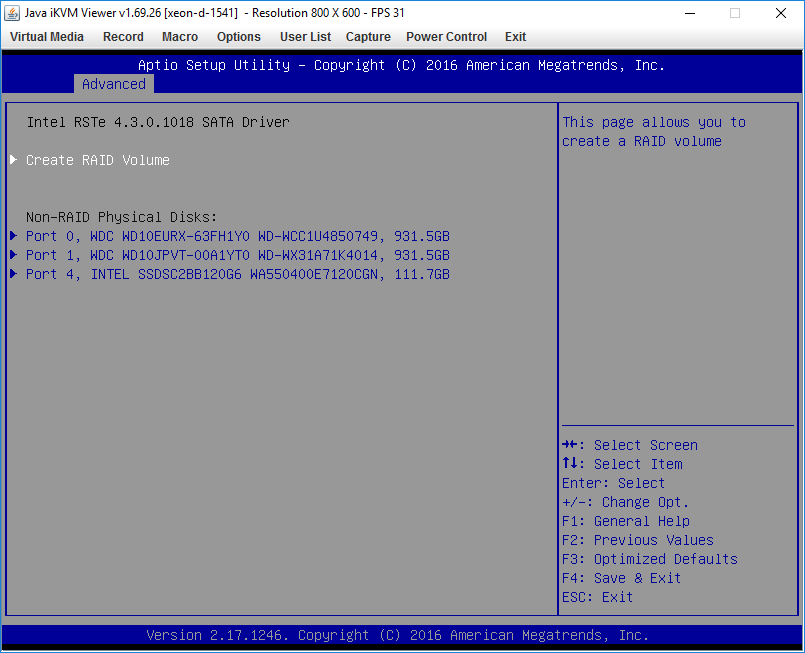Click 'Non-RAID Physical Disks:' heading

[x=122, y=217]
